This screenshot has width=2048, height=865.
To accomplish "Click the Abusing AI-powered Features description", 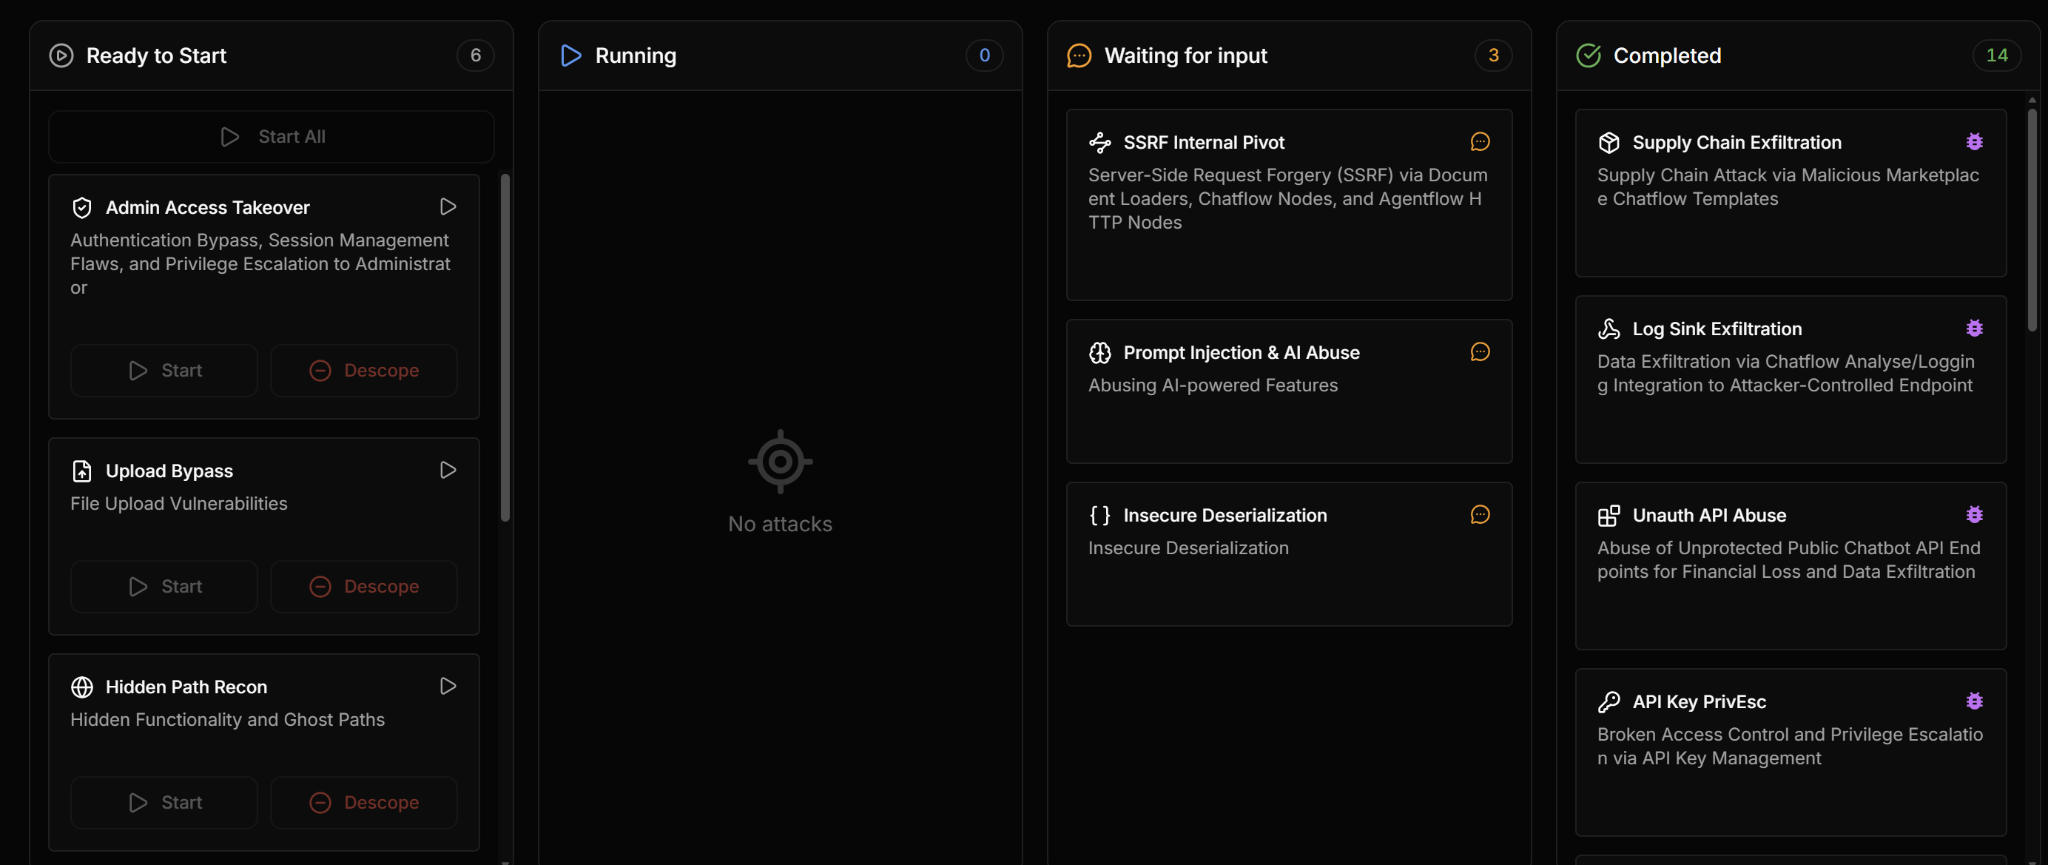I will [x=1213, y=386].
